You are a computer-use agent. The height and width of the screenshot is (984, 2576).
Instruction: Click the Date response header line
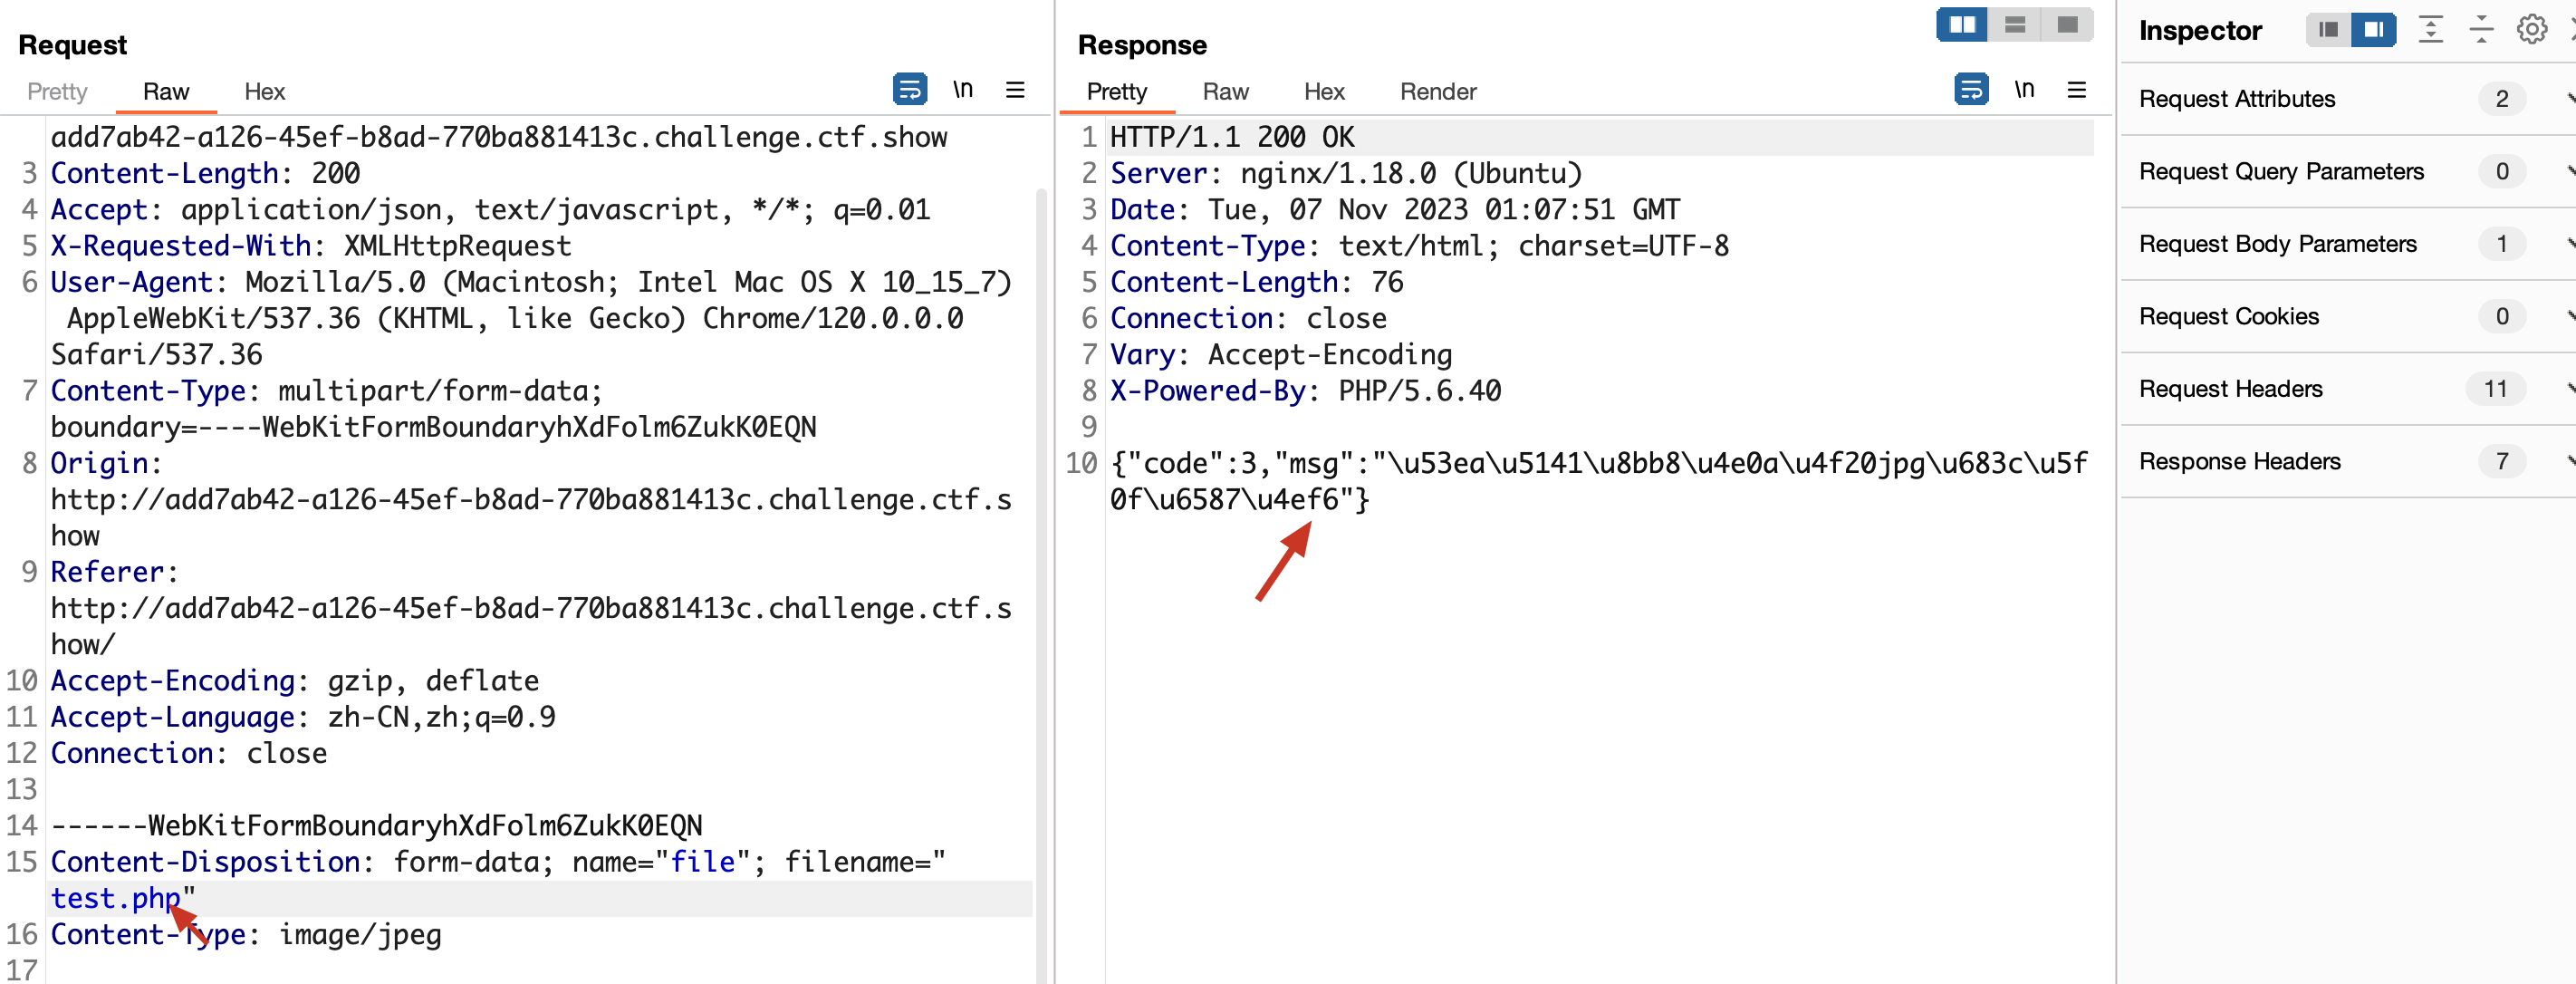coord(1395,209)
